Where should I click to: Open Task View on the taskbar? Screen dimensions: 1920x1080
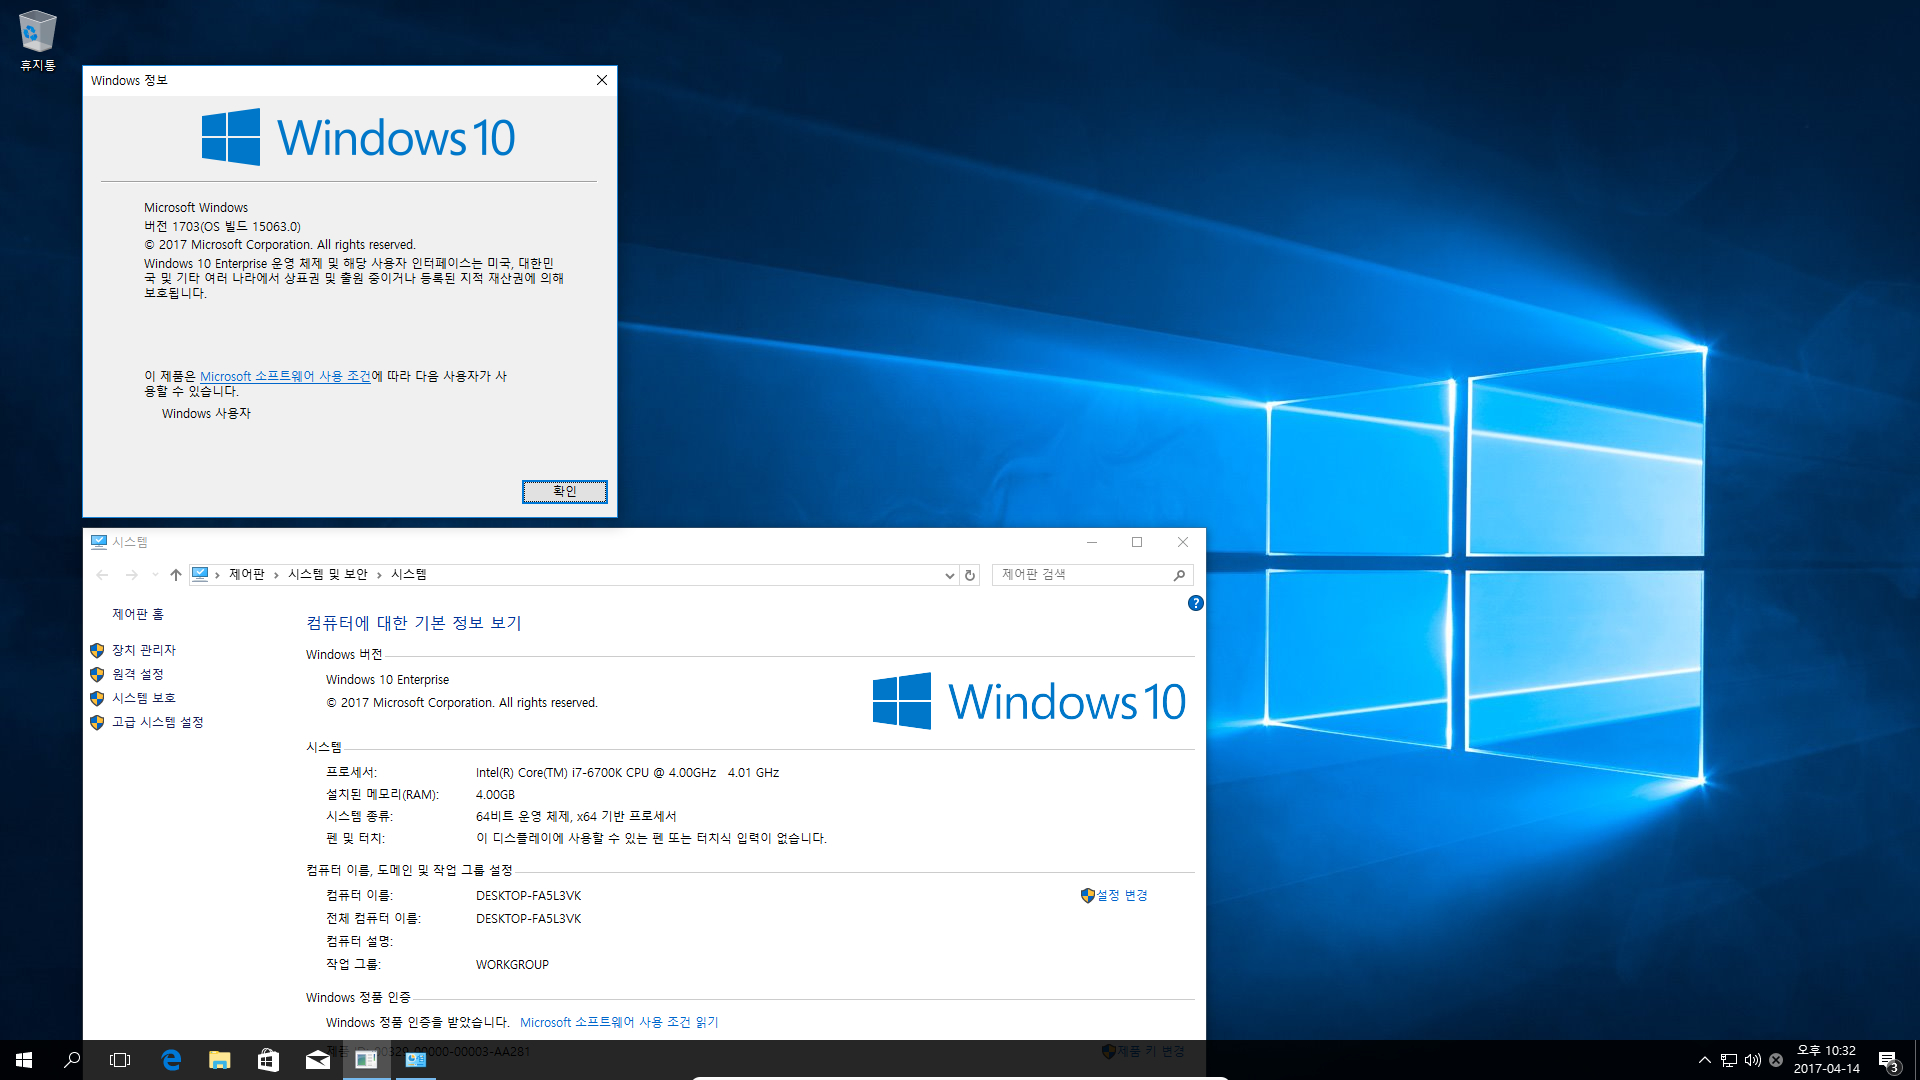[120, 1060]
